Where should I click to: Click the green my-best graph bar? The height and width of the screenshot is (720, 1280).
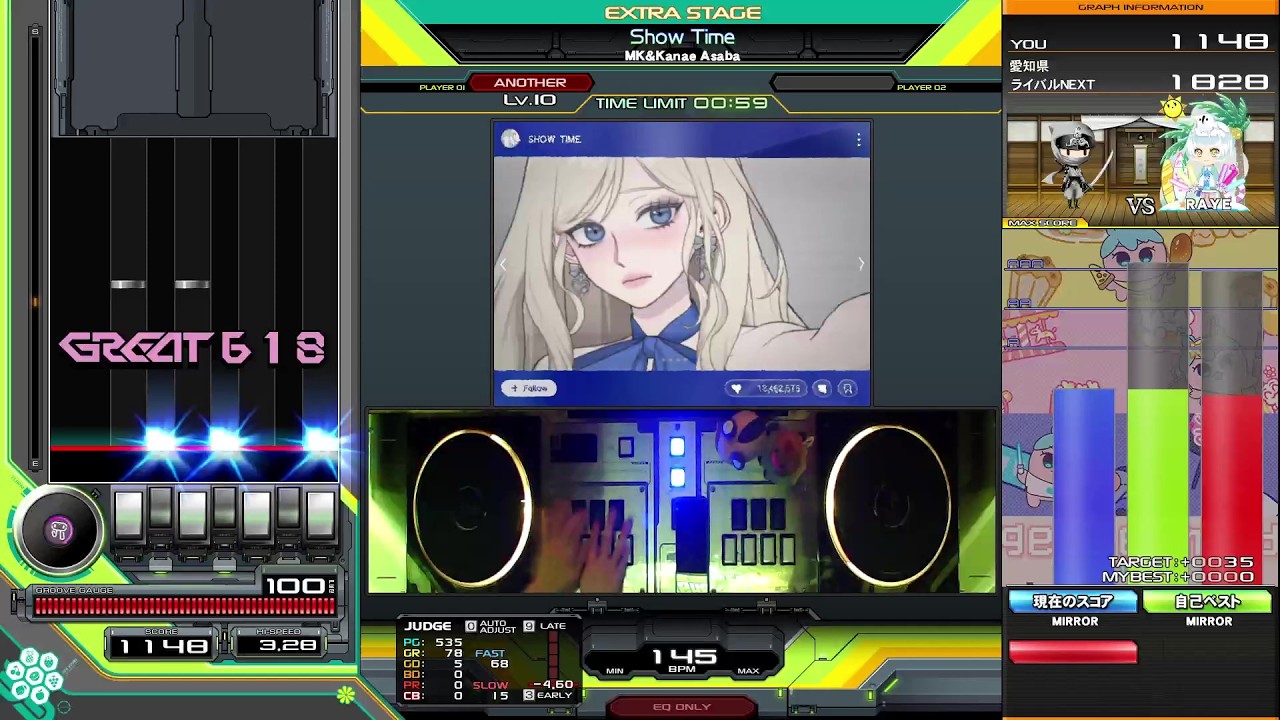coord(1158,487)
